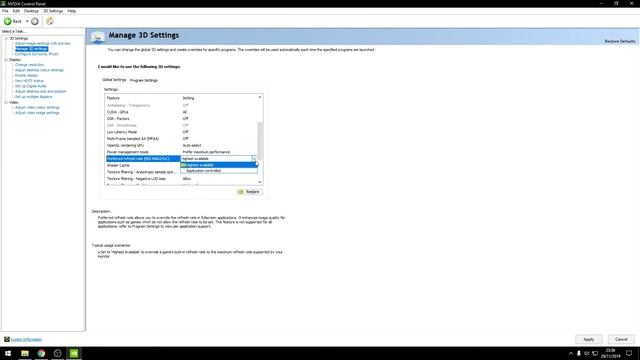
Task: Click the circular app icon next to Chrome
Action: [58, 353]
